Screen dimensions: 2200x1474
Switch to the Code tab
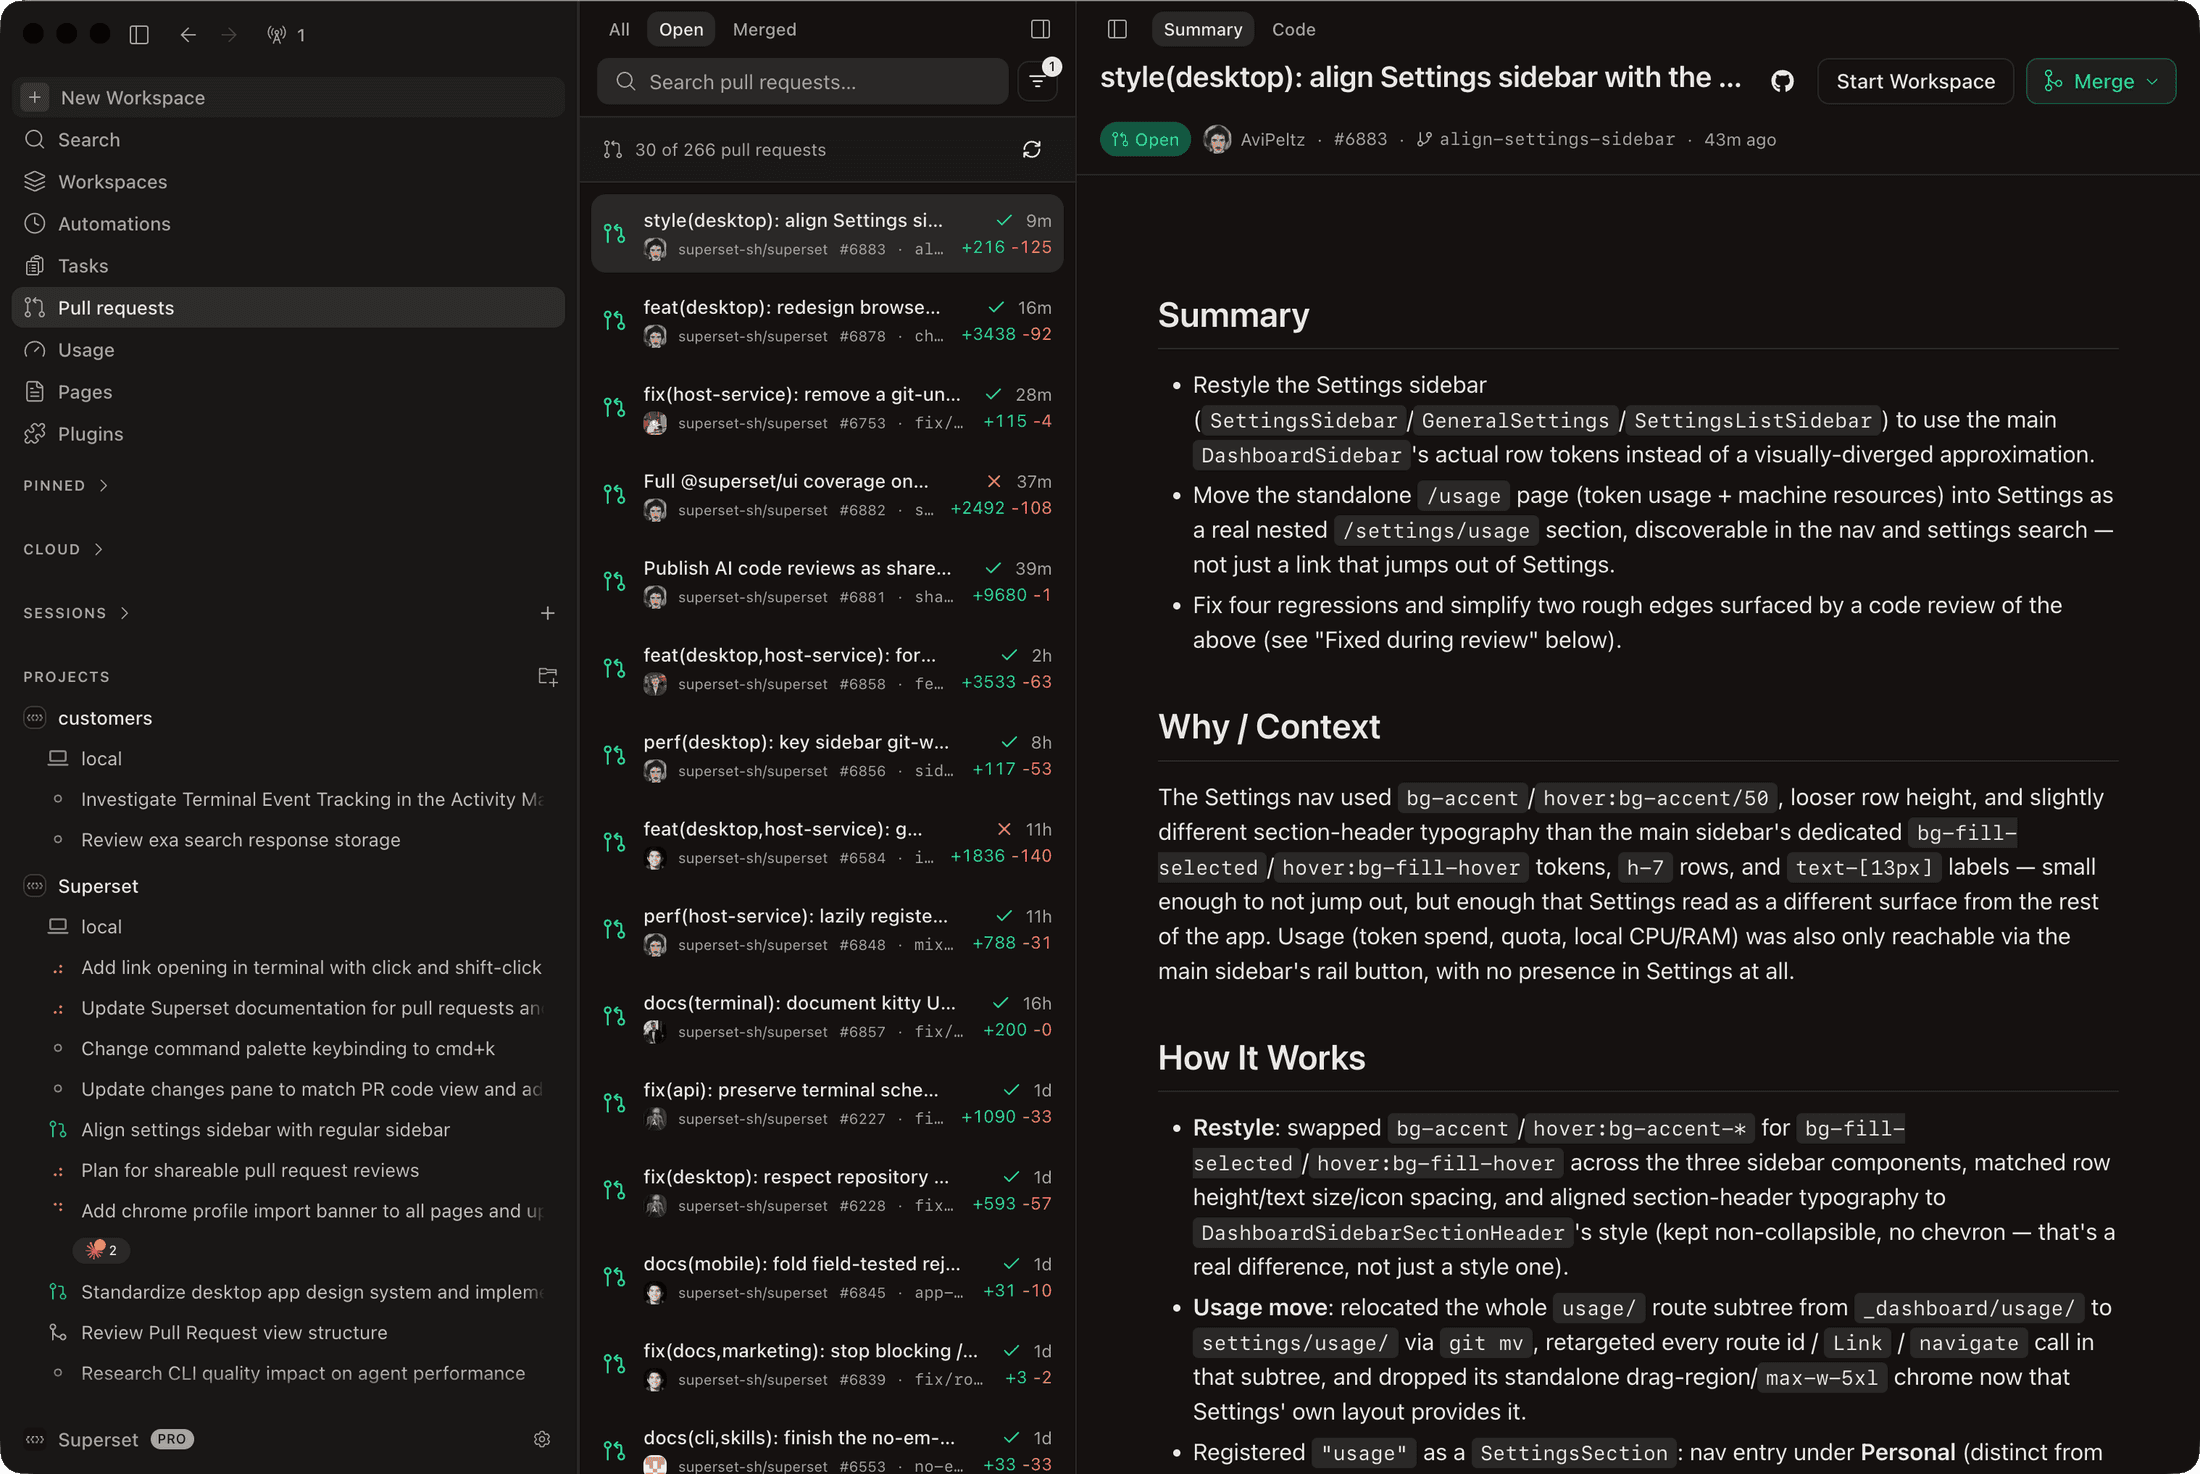1293,30
